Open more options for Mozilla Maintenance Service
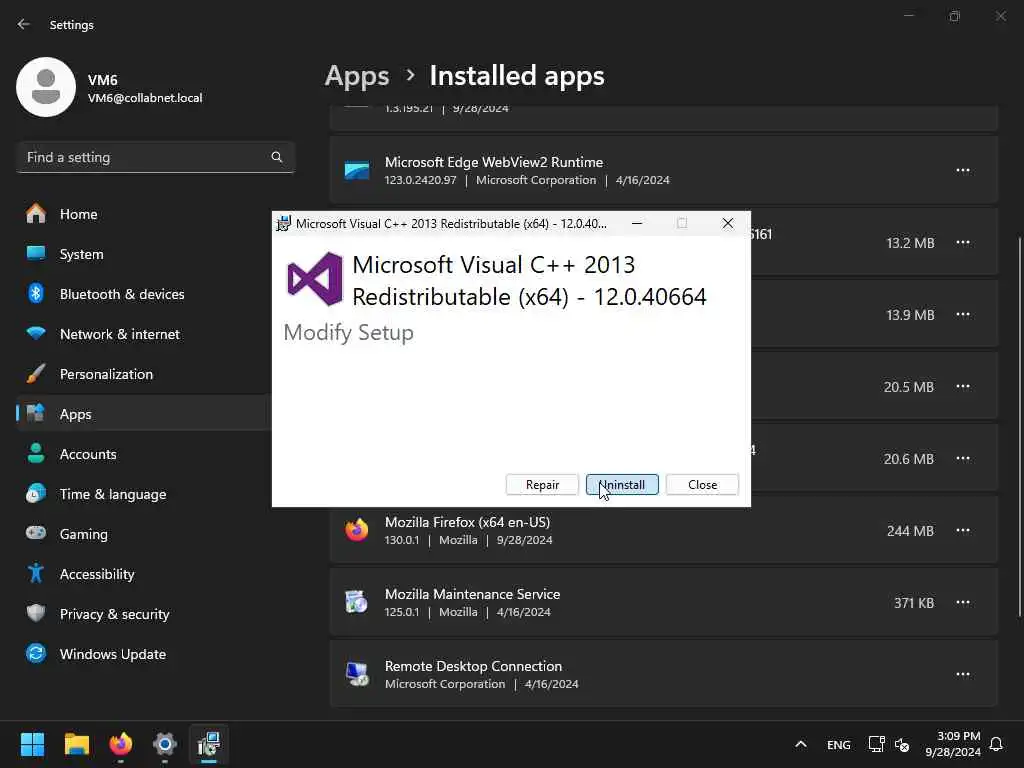The height and width of the screenshot is (768, 1024). tap(963, 603)
